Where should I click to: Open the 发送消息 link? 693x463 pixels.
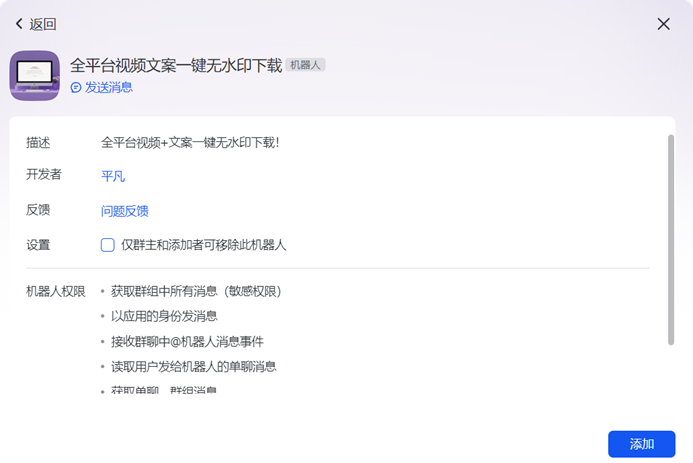coord(108,88)
